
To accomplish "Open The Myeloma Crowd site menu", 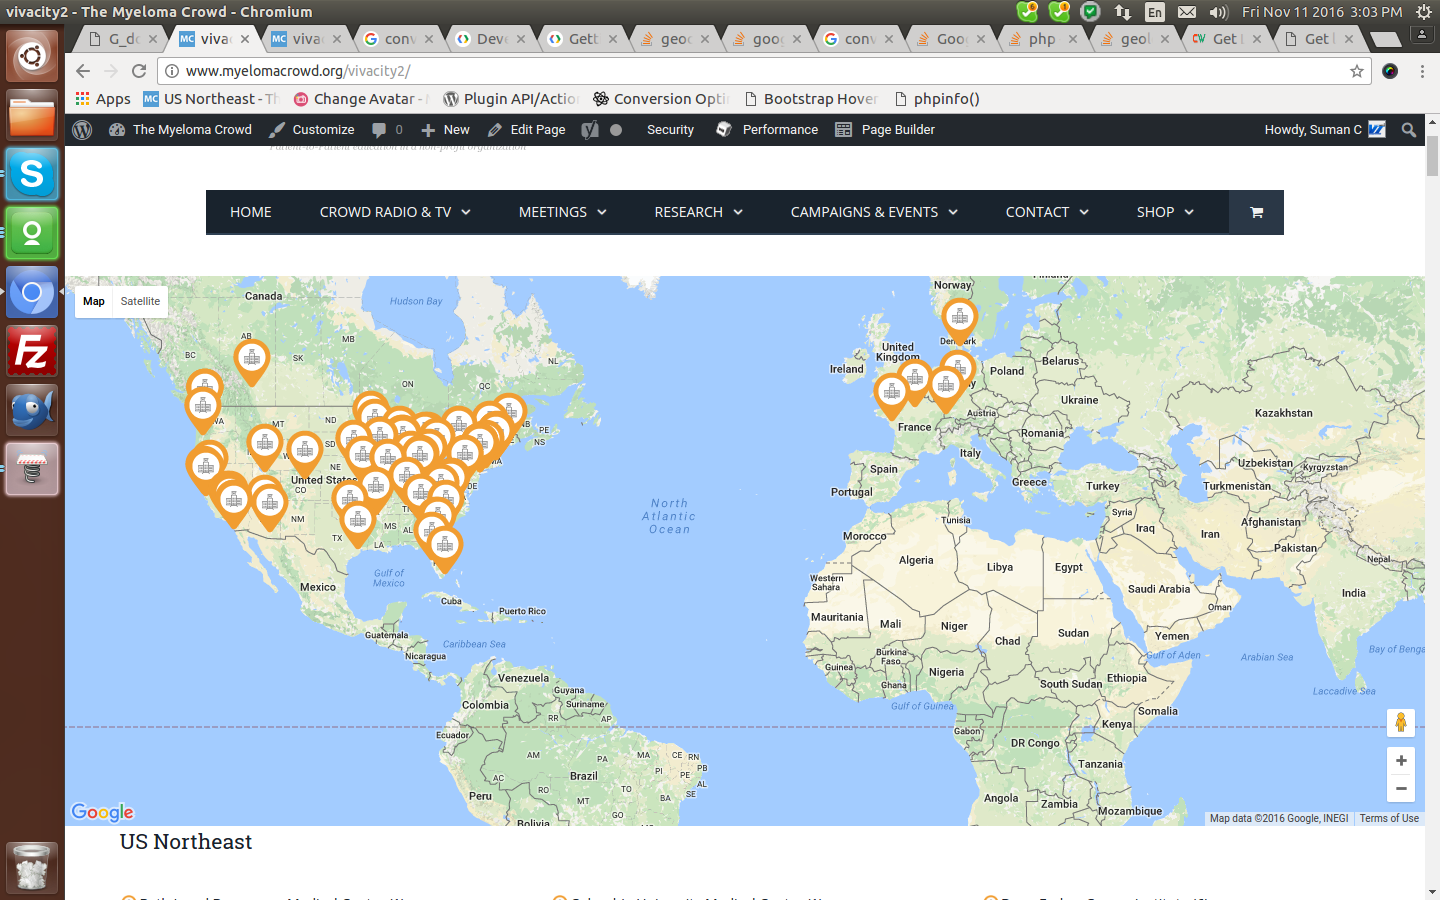I will [x=180, y=130].
